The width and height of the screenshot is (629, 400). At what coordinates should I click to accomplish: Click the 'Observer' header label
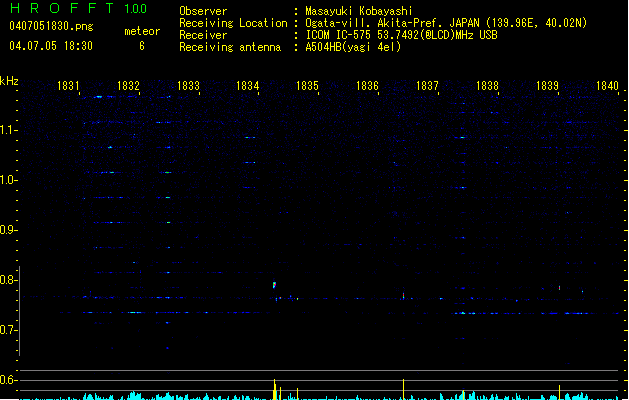(x=203, y=11)
